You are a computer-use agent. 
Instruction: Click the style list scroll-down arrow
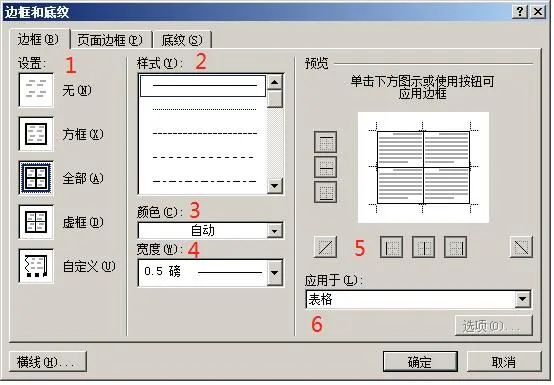pyautogui.click(x=275, y=185)
